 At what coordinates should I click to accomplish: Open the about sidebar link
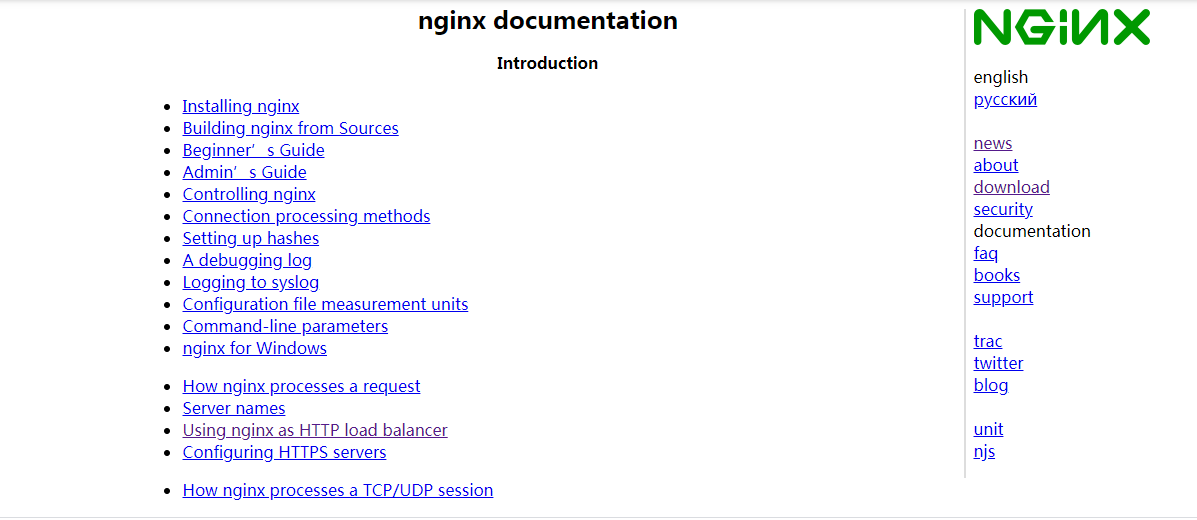point(995,165)
